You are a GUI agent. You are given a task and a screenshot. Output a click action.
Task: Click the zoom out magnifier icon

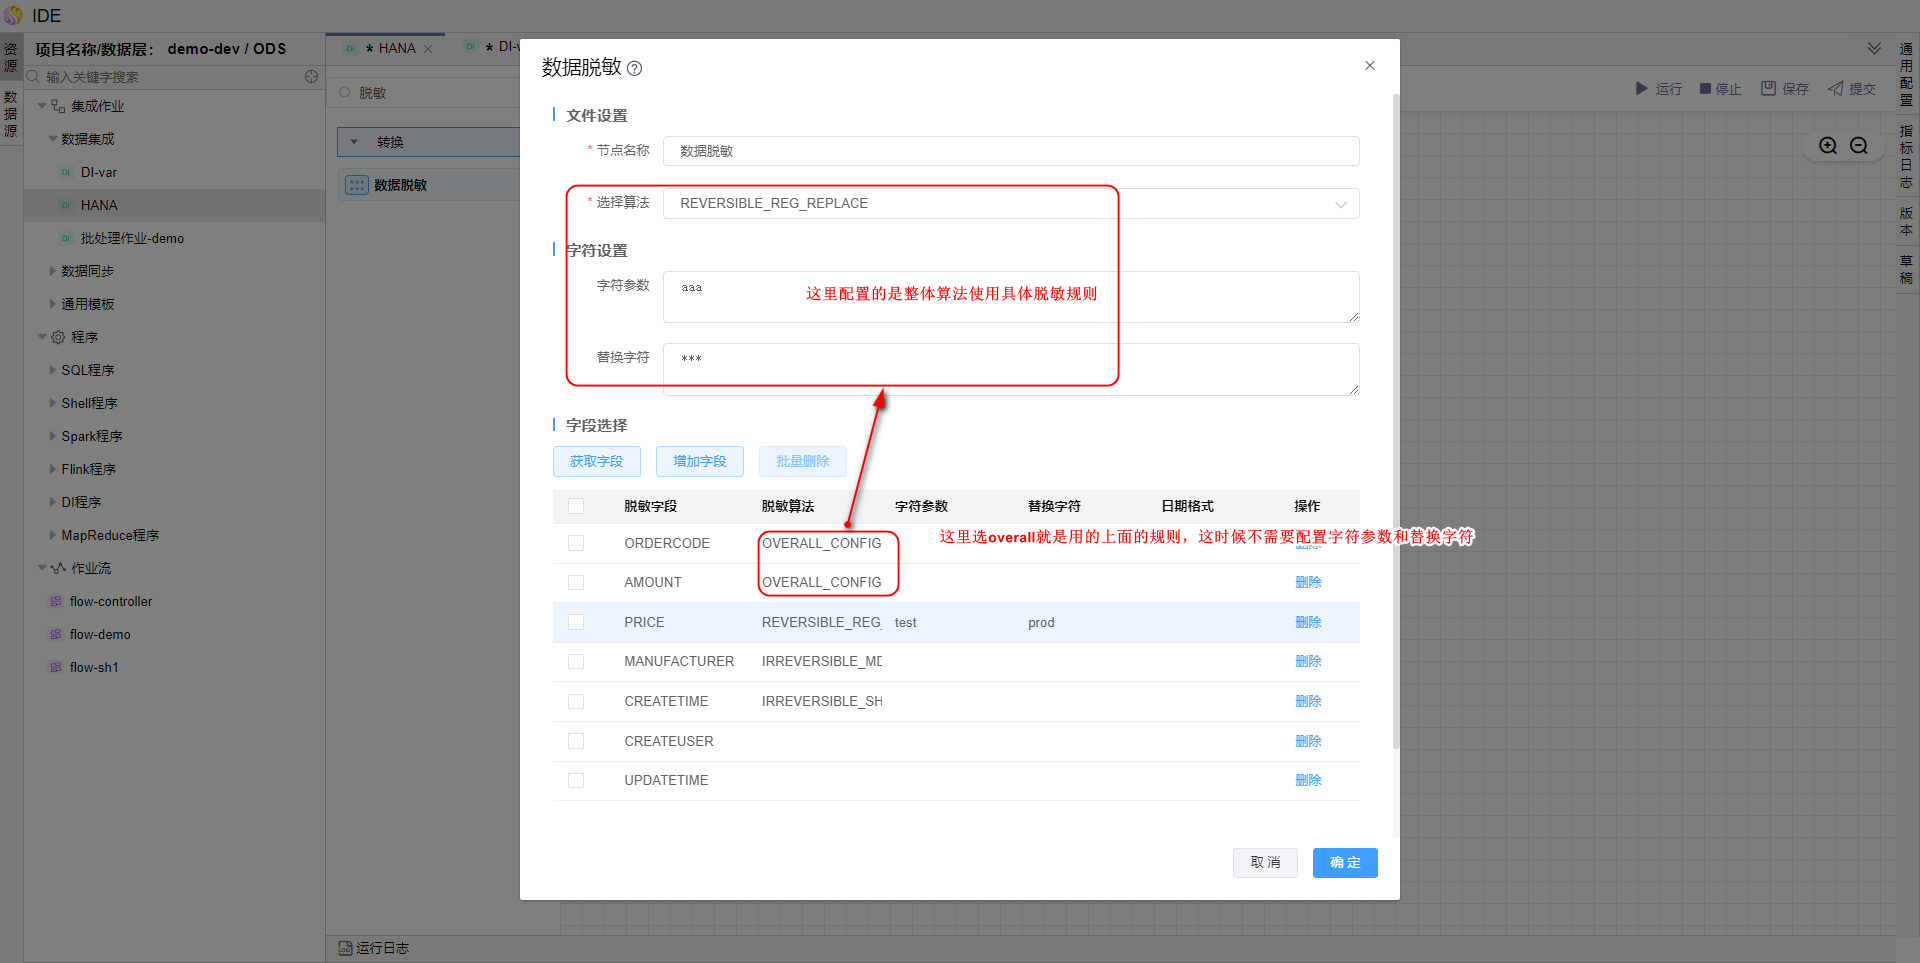(1859, 146)
